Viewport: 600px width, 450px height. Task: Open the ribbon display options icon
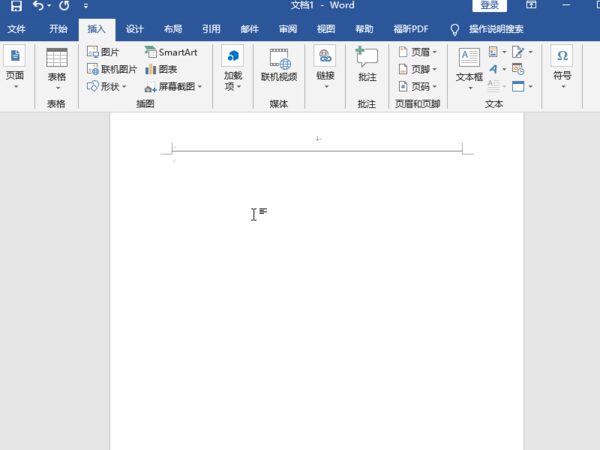click(531, 5)
